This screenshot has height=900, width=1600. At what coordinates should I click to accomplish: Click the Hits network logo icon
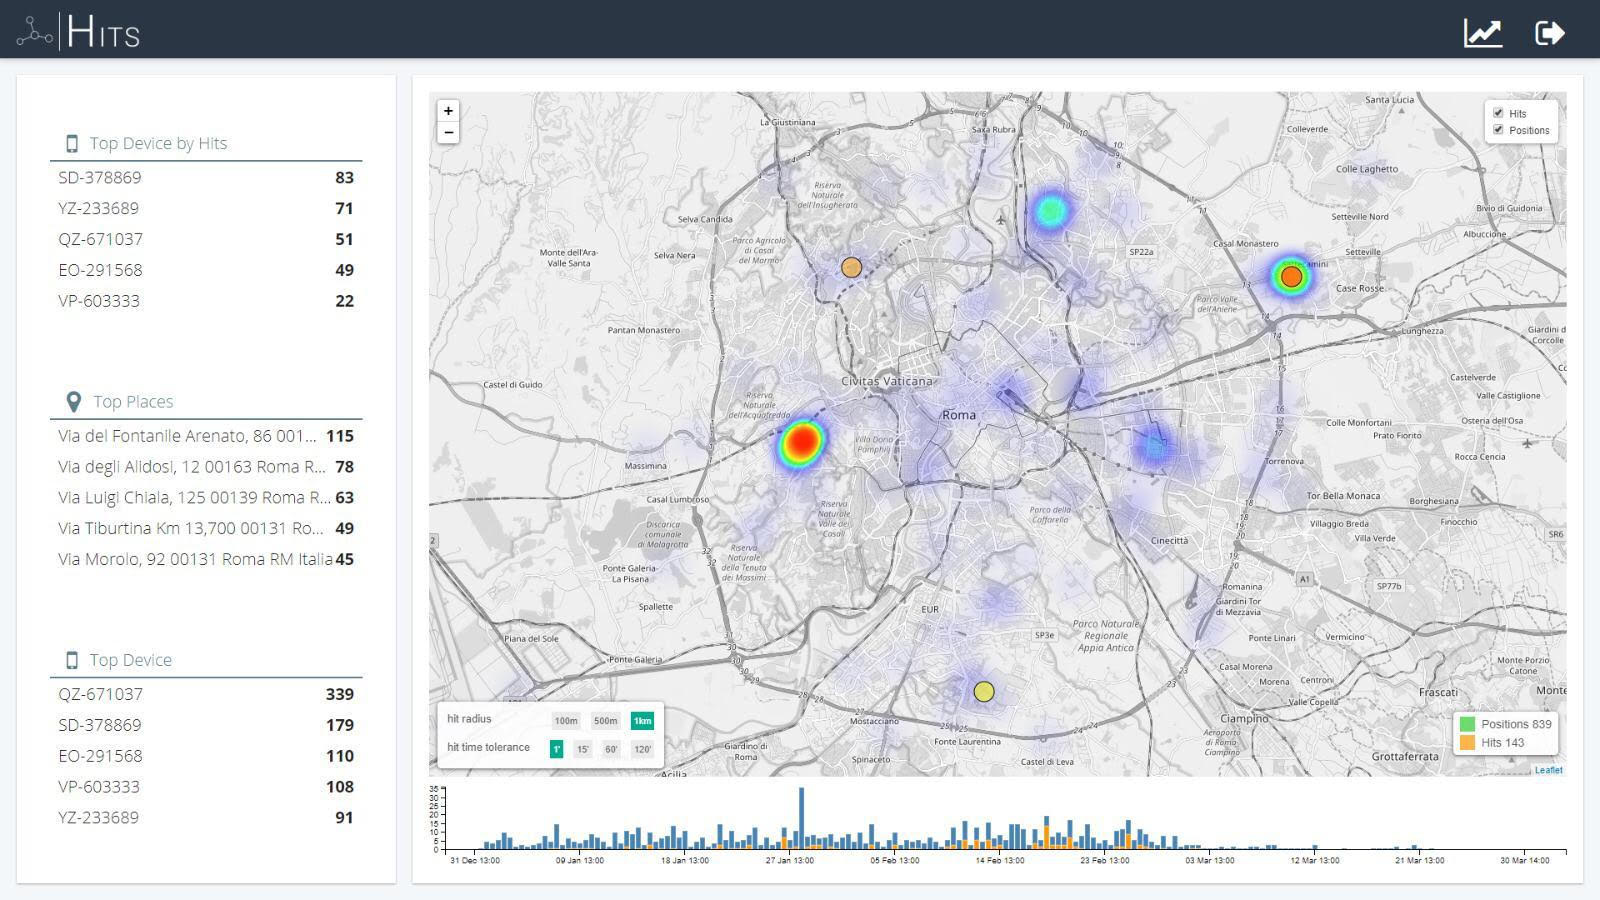[34, 32]
